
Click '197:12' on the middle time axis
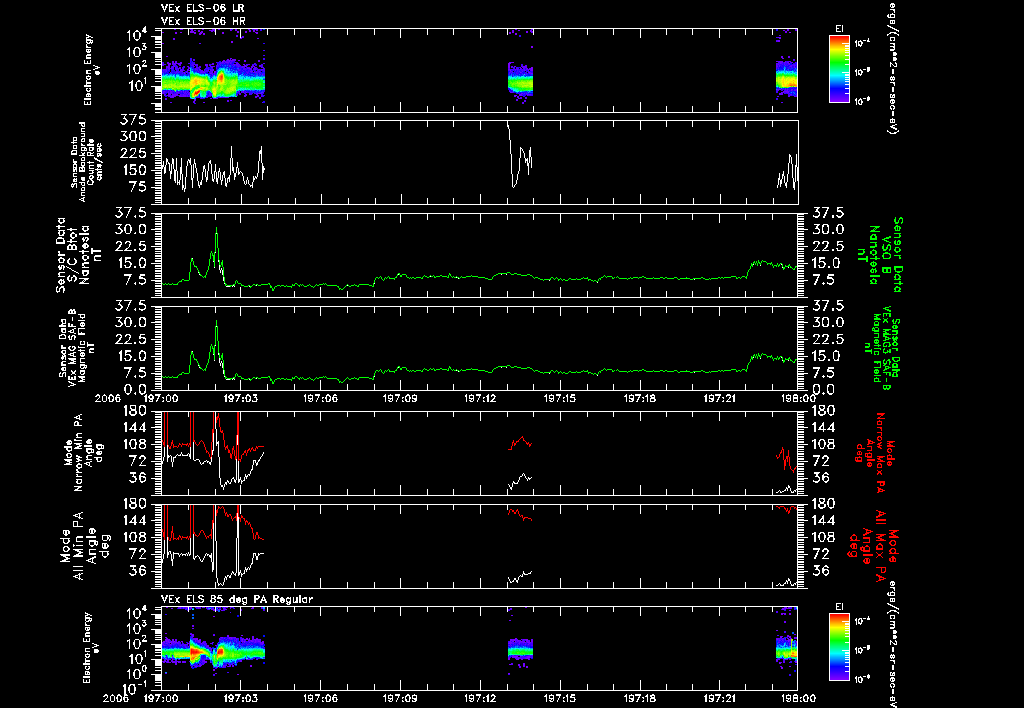pyautogui.click(x=480, y=398)
